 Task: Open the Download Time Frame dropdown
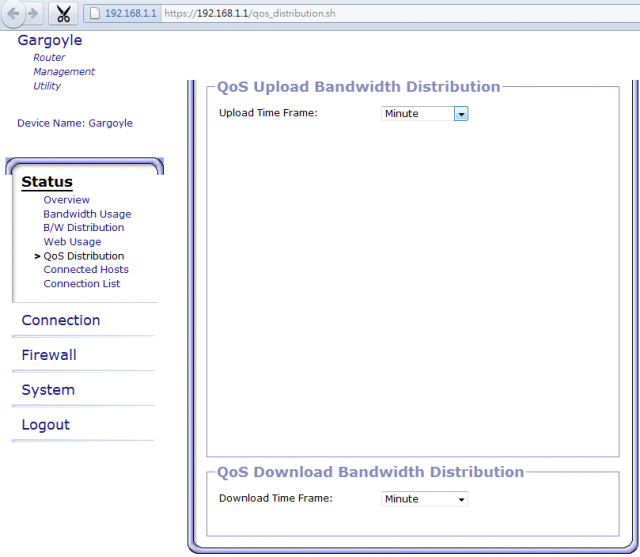(x=424, y=499)
